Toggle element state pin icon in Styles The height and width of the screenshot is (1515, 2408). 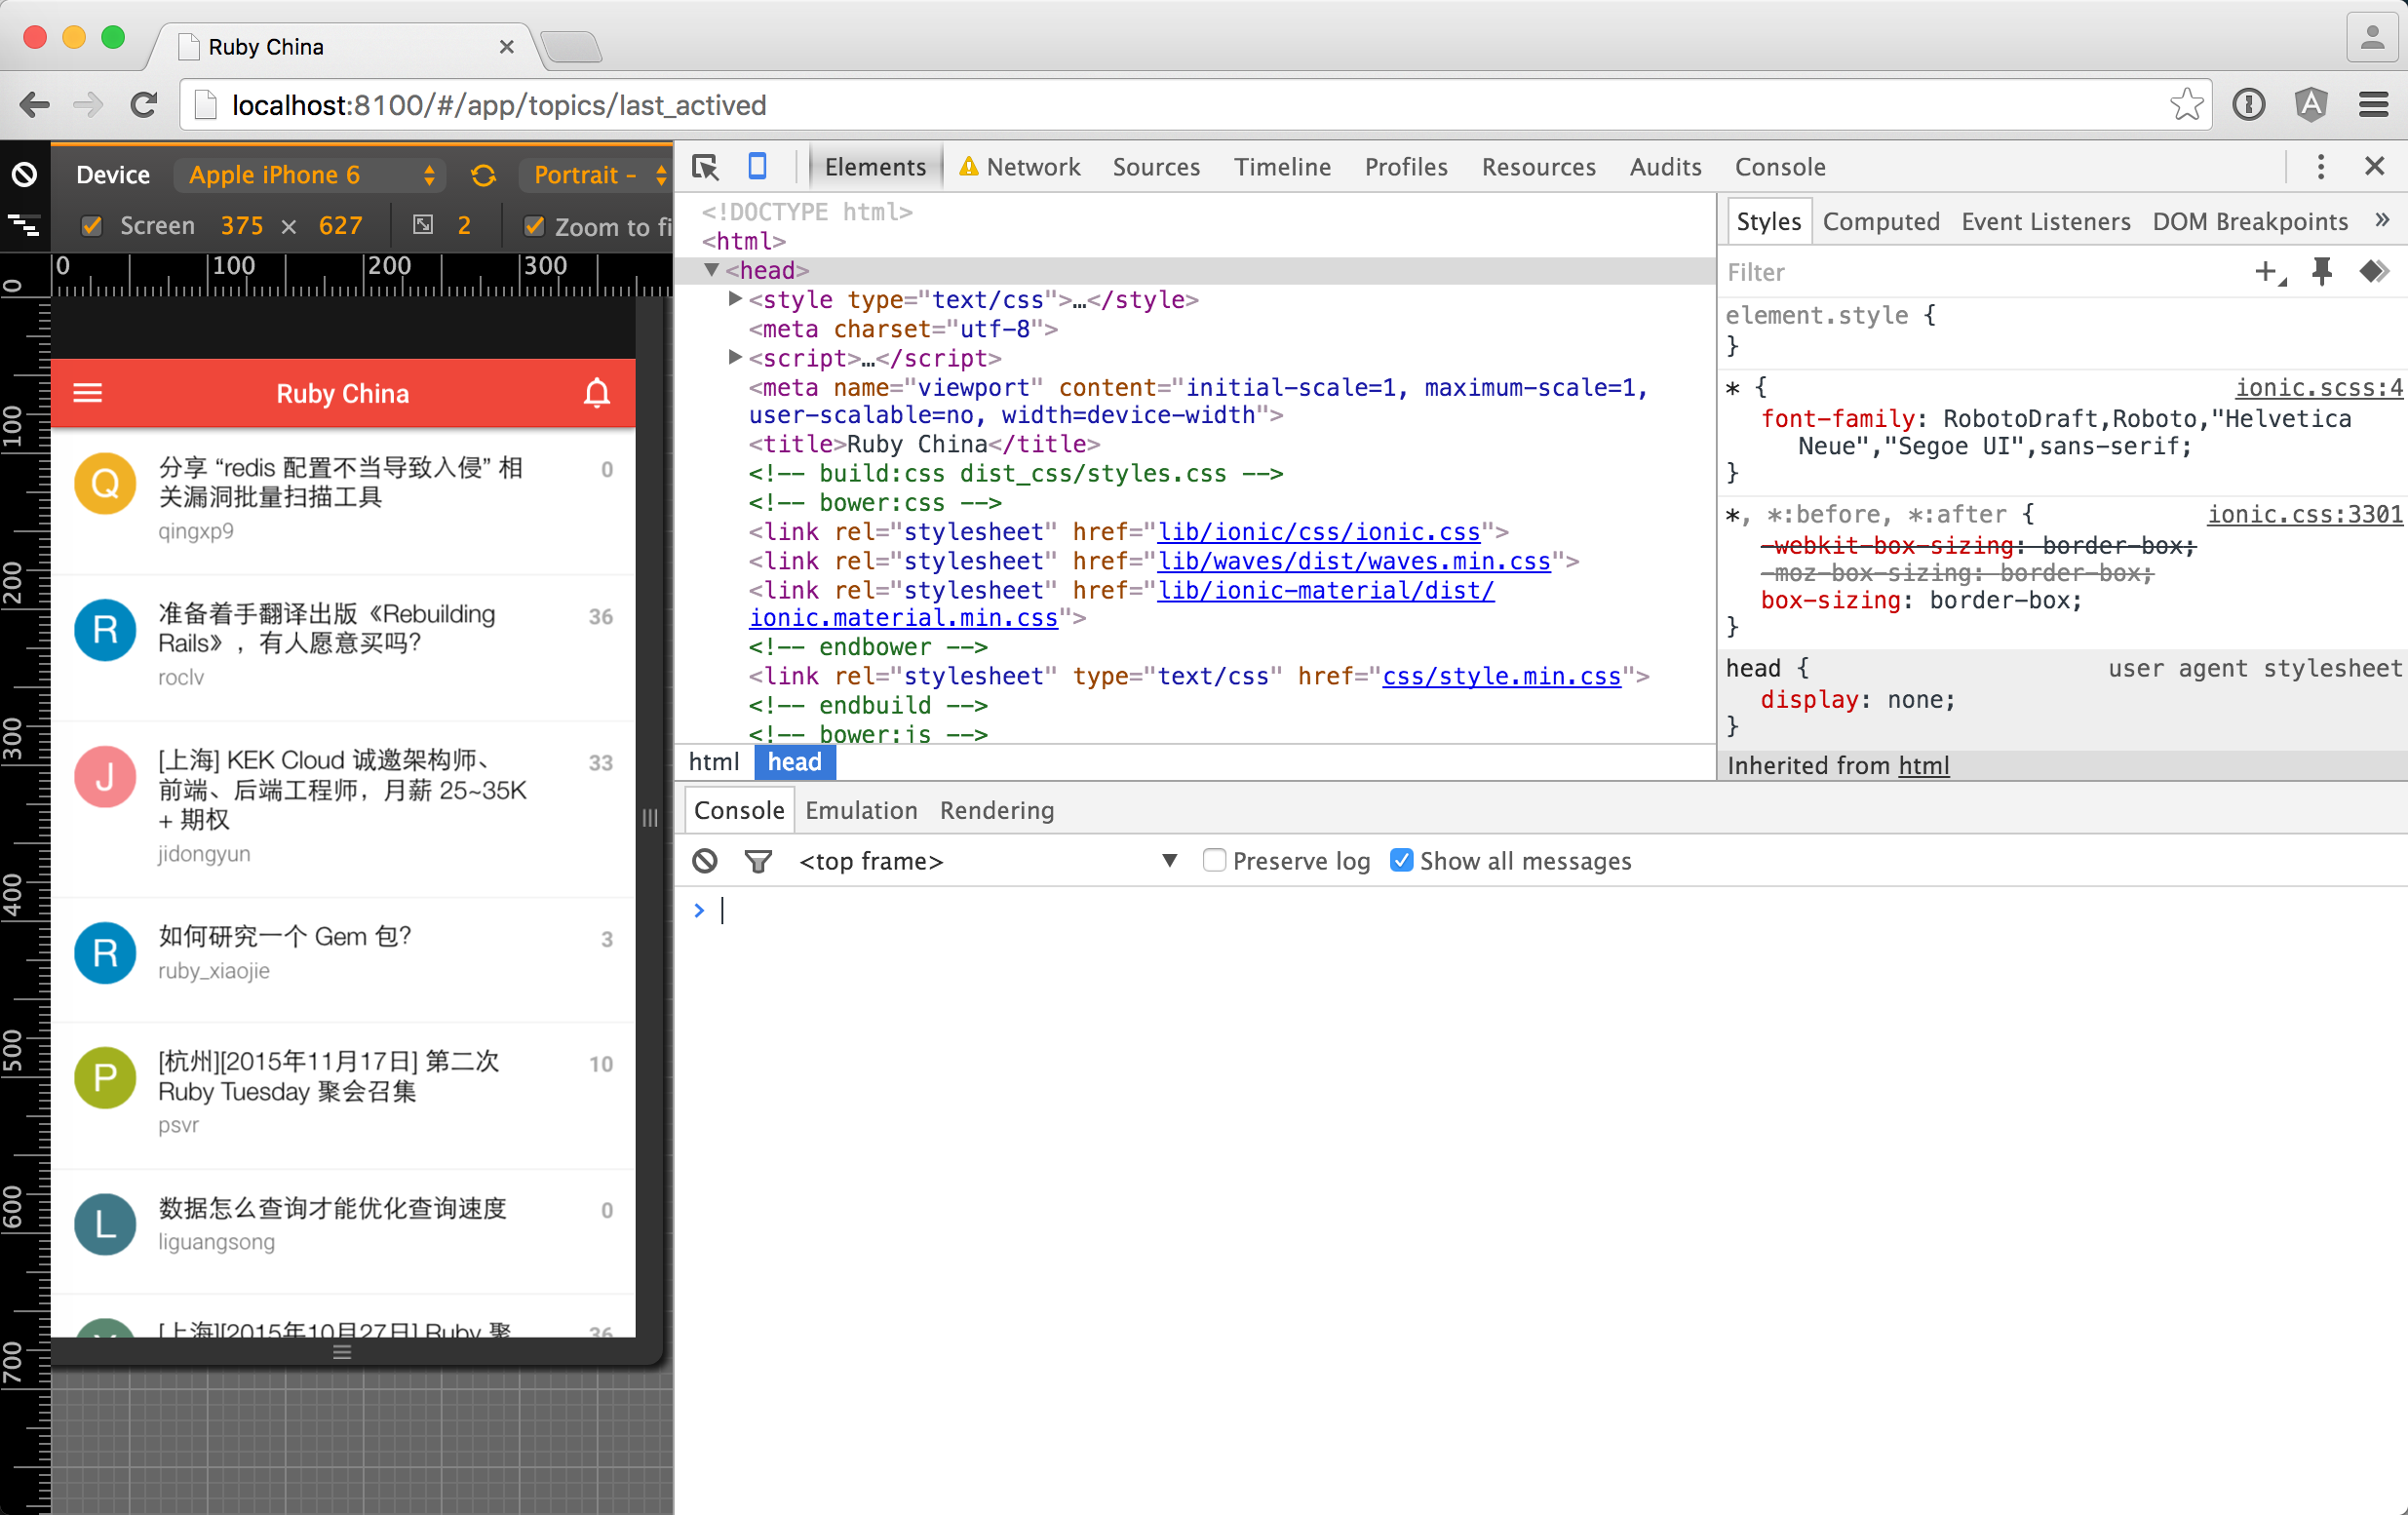(x=2322, y=271)
